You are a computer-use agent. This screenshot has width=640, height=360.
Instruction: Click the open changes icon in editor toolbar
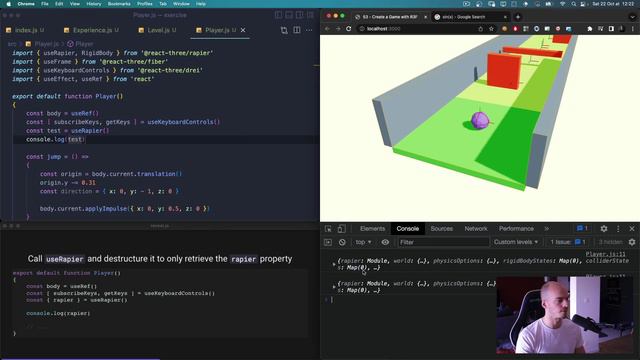pyautogui.click(x=284, y=30)
